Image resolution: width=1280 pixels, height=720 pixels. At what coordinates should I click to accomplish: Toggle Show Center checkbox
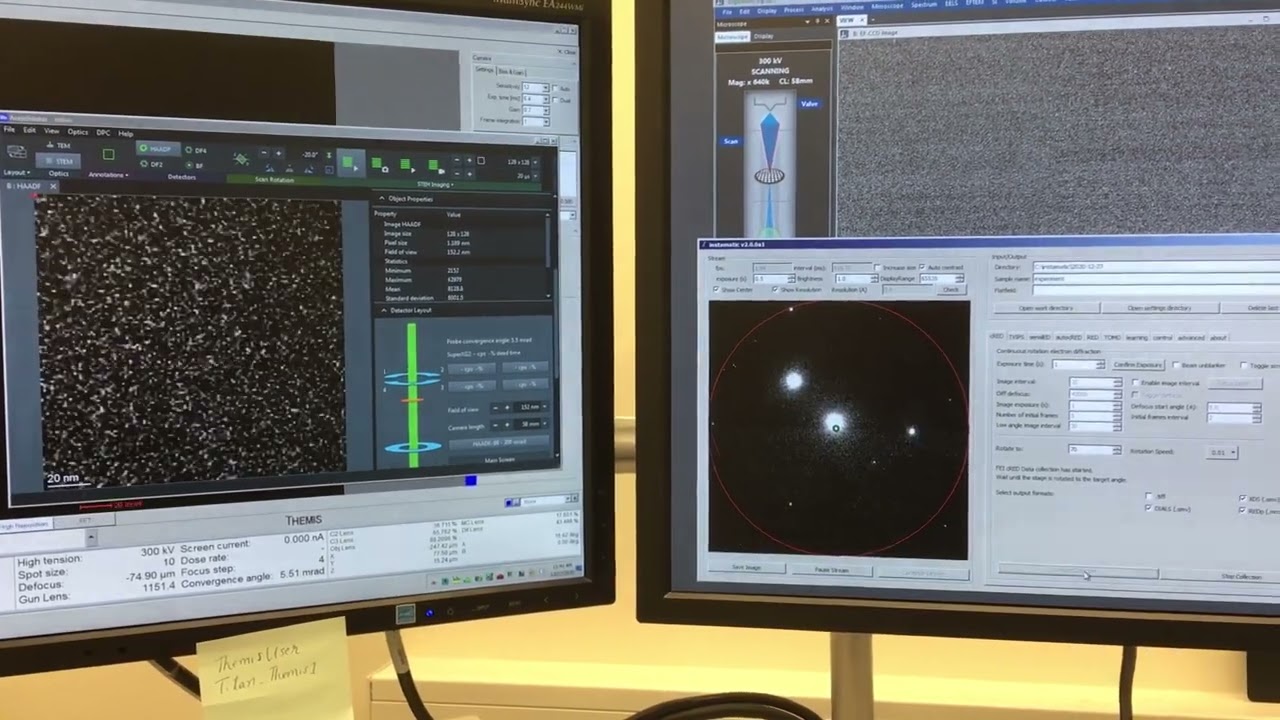tap(716, 289)
